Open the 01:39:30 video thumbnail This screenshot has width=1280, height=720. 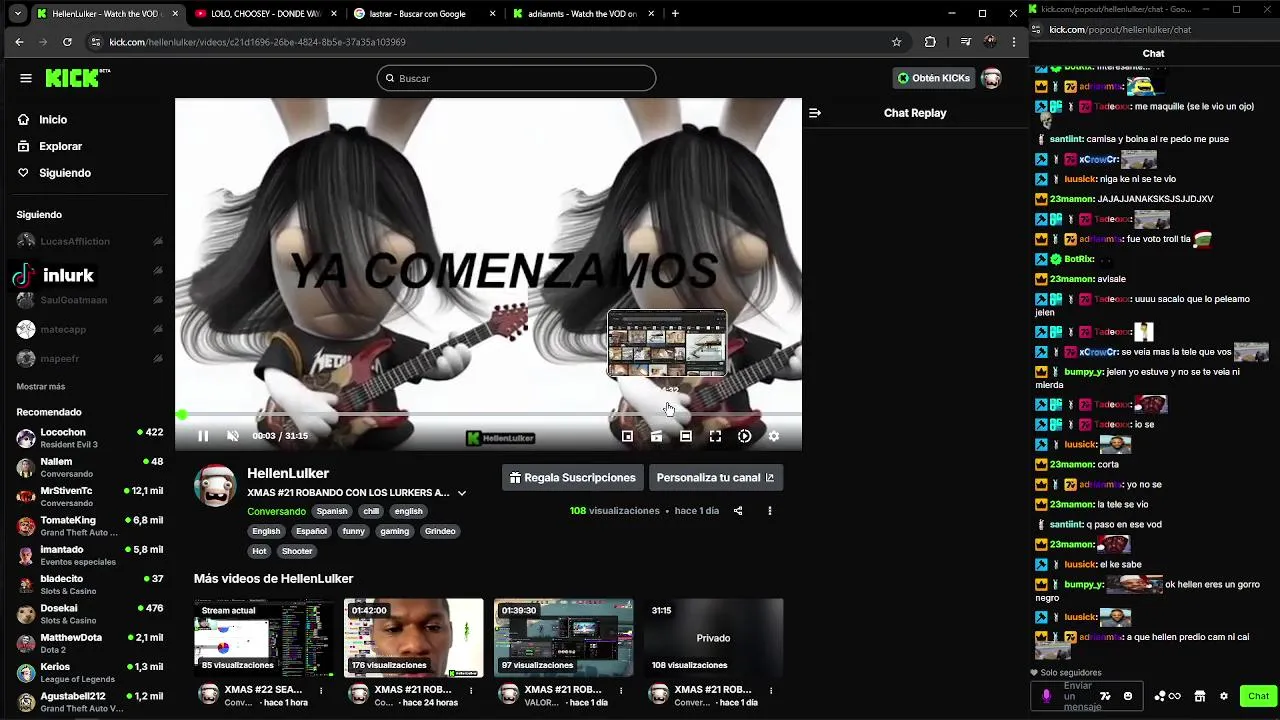[563, 638]
